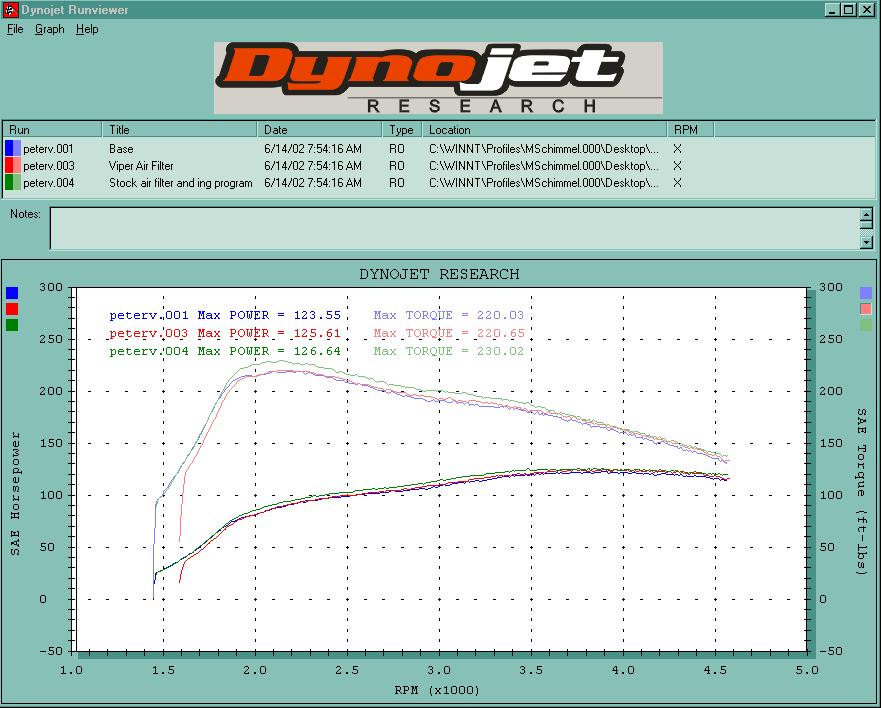Click the green color swatch for peterv.004
The image size is (881, 708).
tap(13, 183)
